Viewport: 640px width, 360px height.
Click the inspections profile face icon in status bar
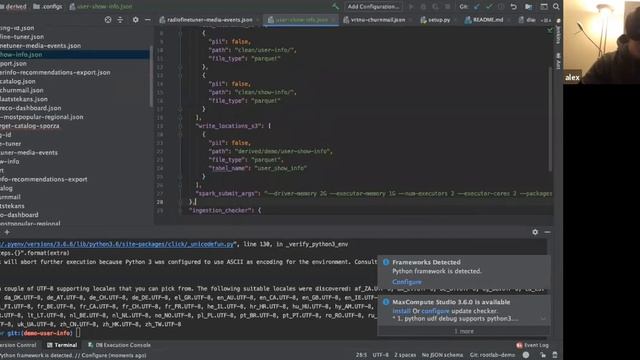tap(526, 355)
